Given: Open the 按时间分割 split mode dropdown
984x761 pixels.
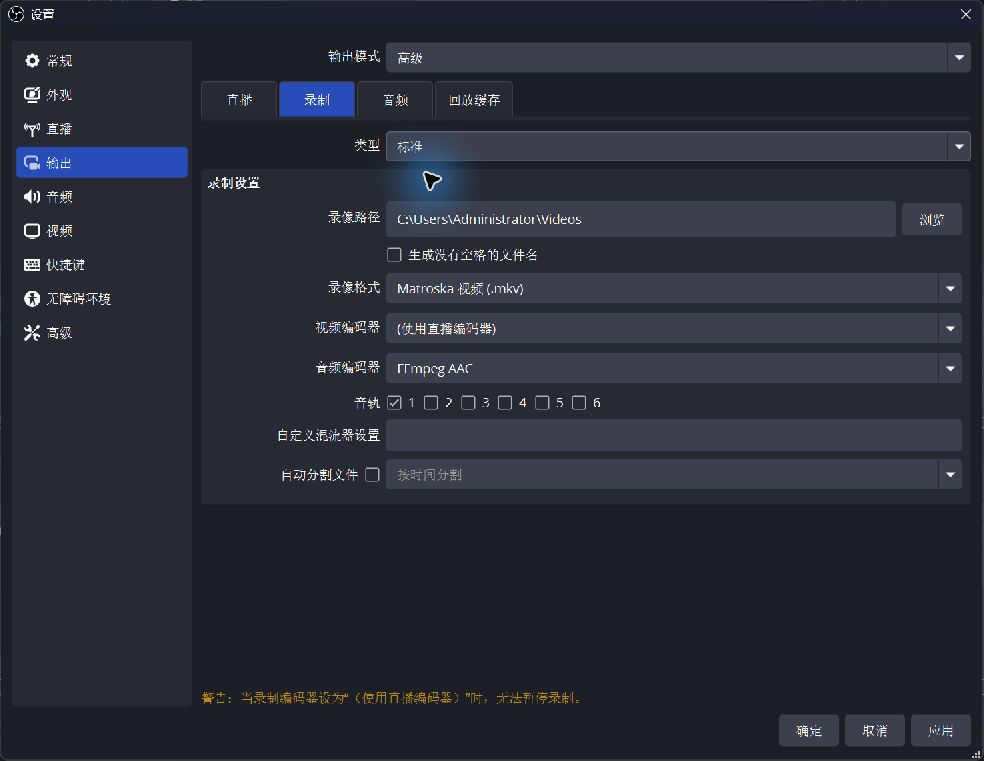Looking at the screenshot, I should 673,475.
